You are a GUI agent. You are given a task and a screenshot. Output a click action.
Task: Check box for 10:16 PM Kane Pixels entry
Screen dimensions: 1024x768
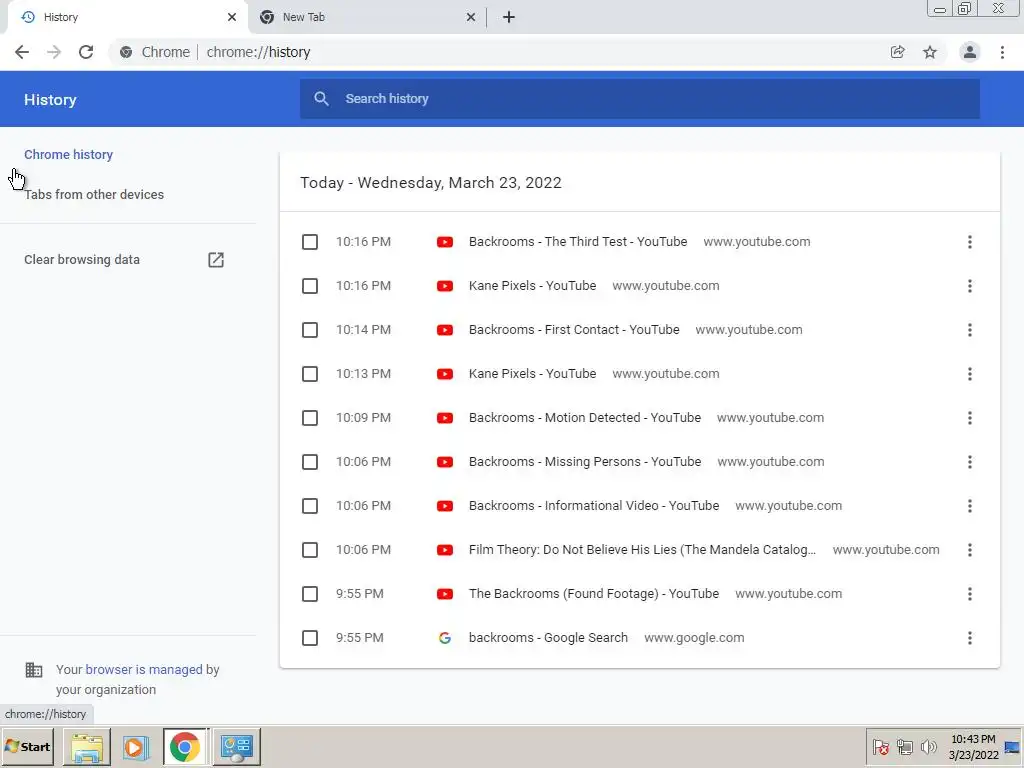click(310, 286)
